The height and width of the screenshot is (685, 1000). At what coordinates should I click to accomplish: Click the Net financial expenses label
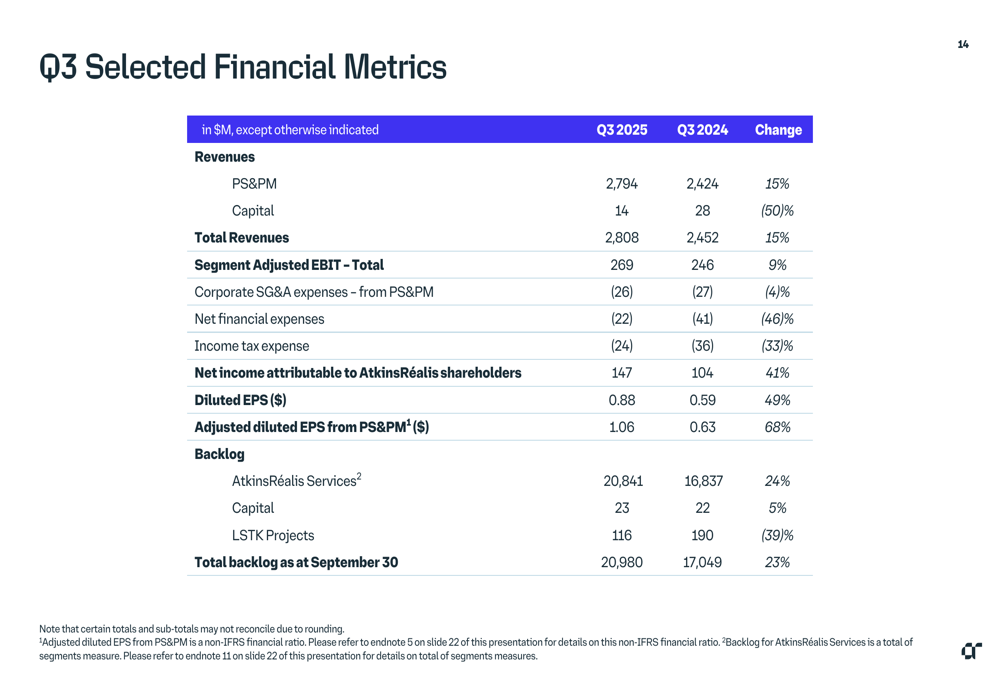tap(259, 319)
